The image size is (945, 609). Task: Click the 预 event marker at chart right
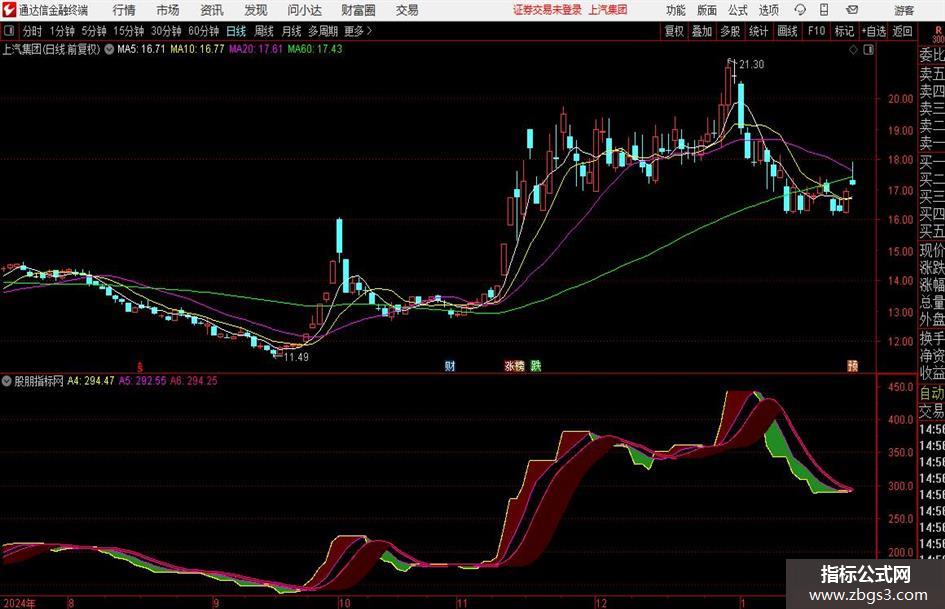[x=853, y=366]
